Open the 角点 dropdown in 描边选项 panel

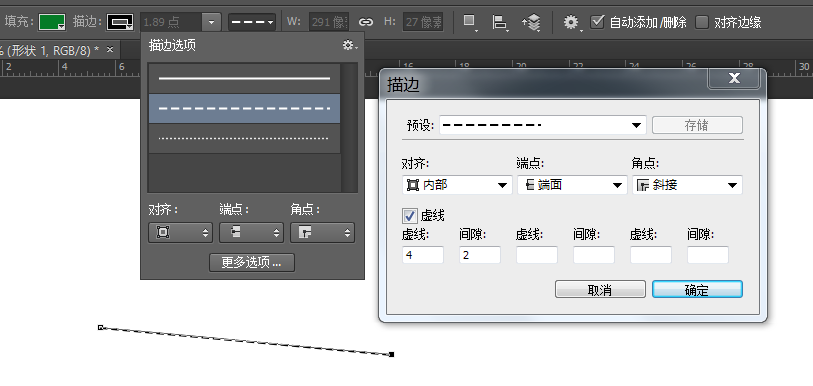click(323, 233)
